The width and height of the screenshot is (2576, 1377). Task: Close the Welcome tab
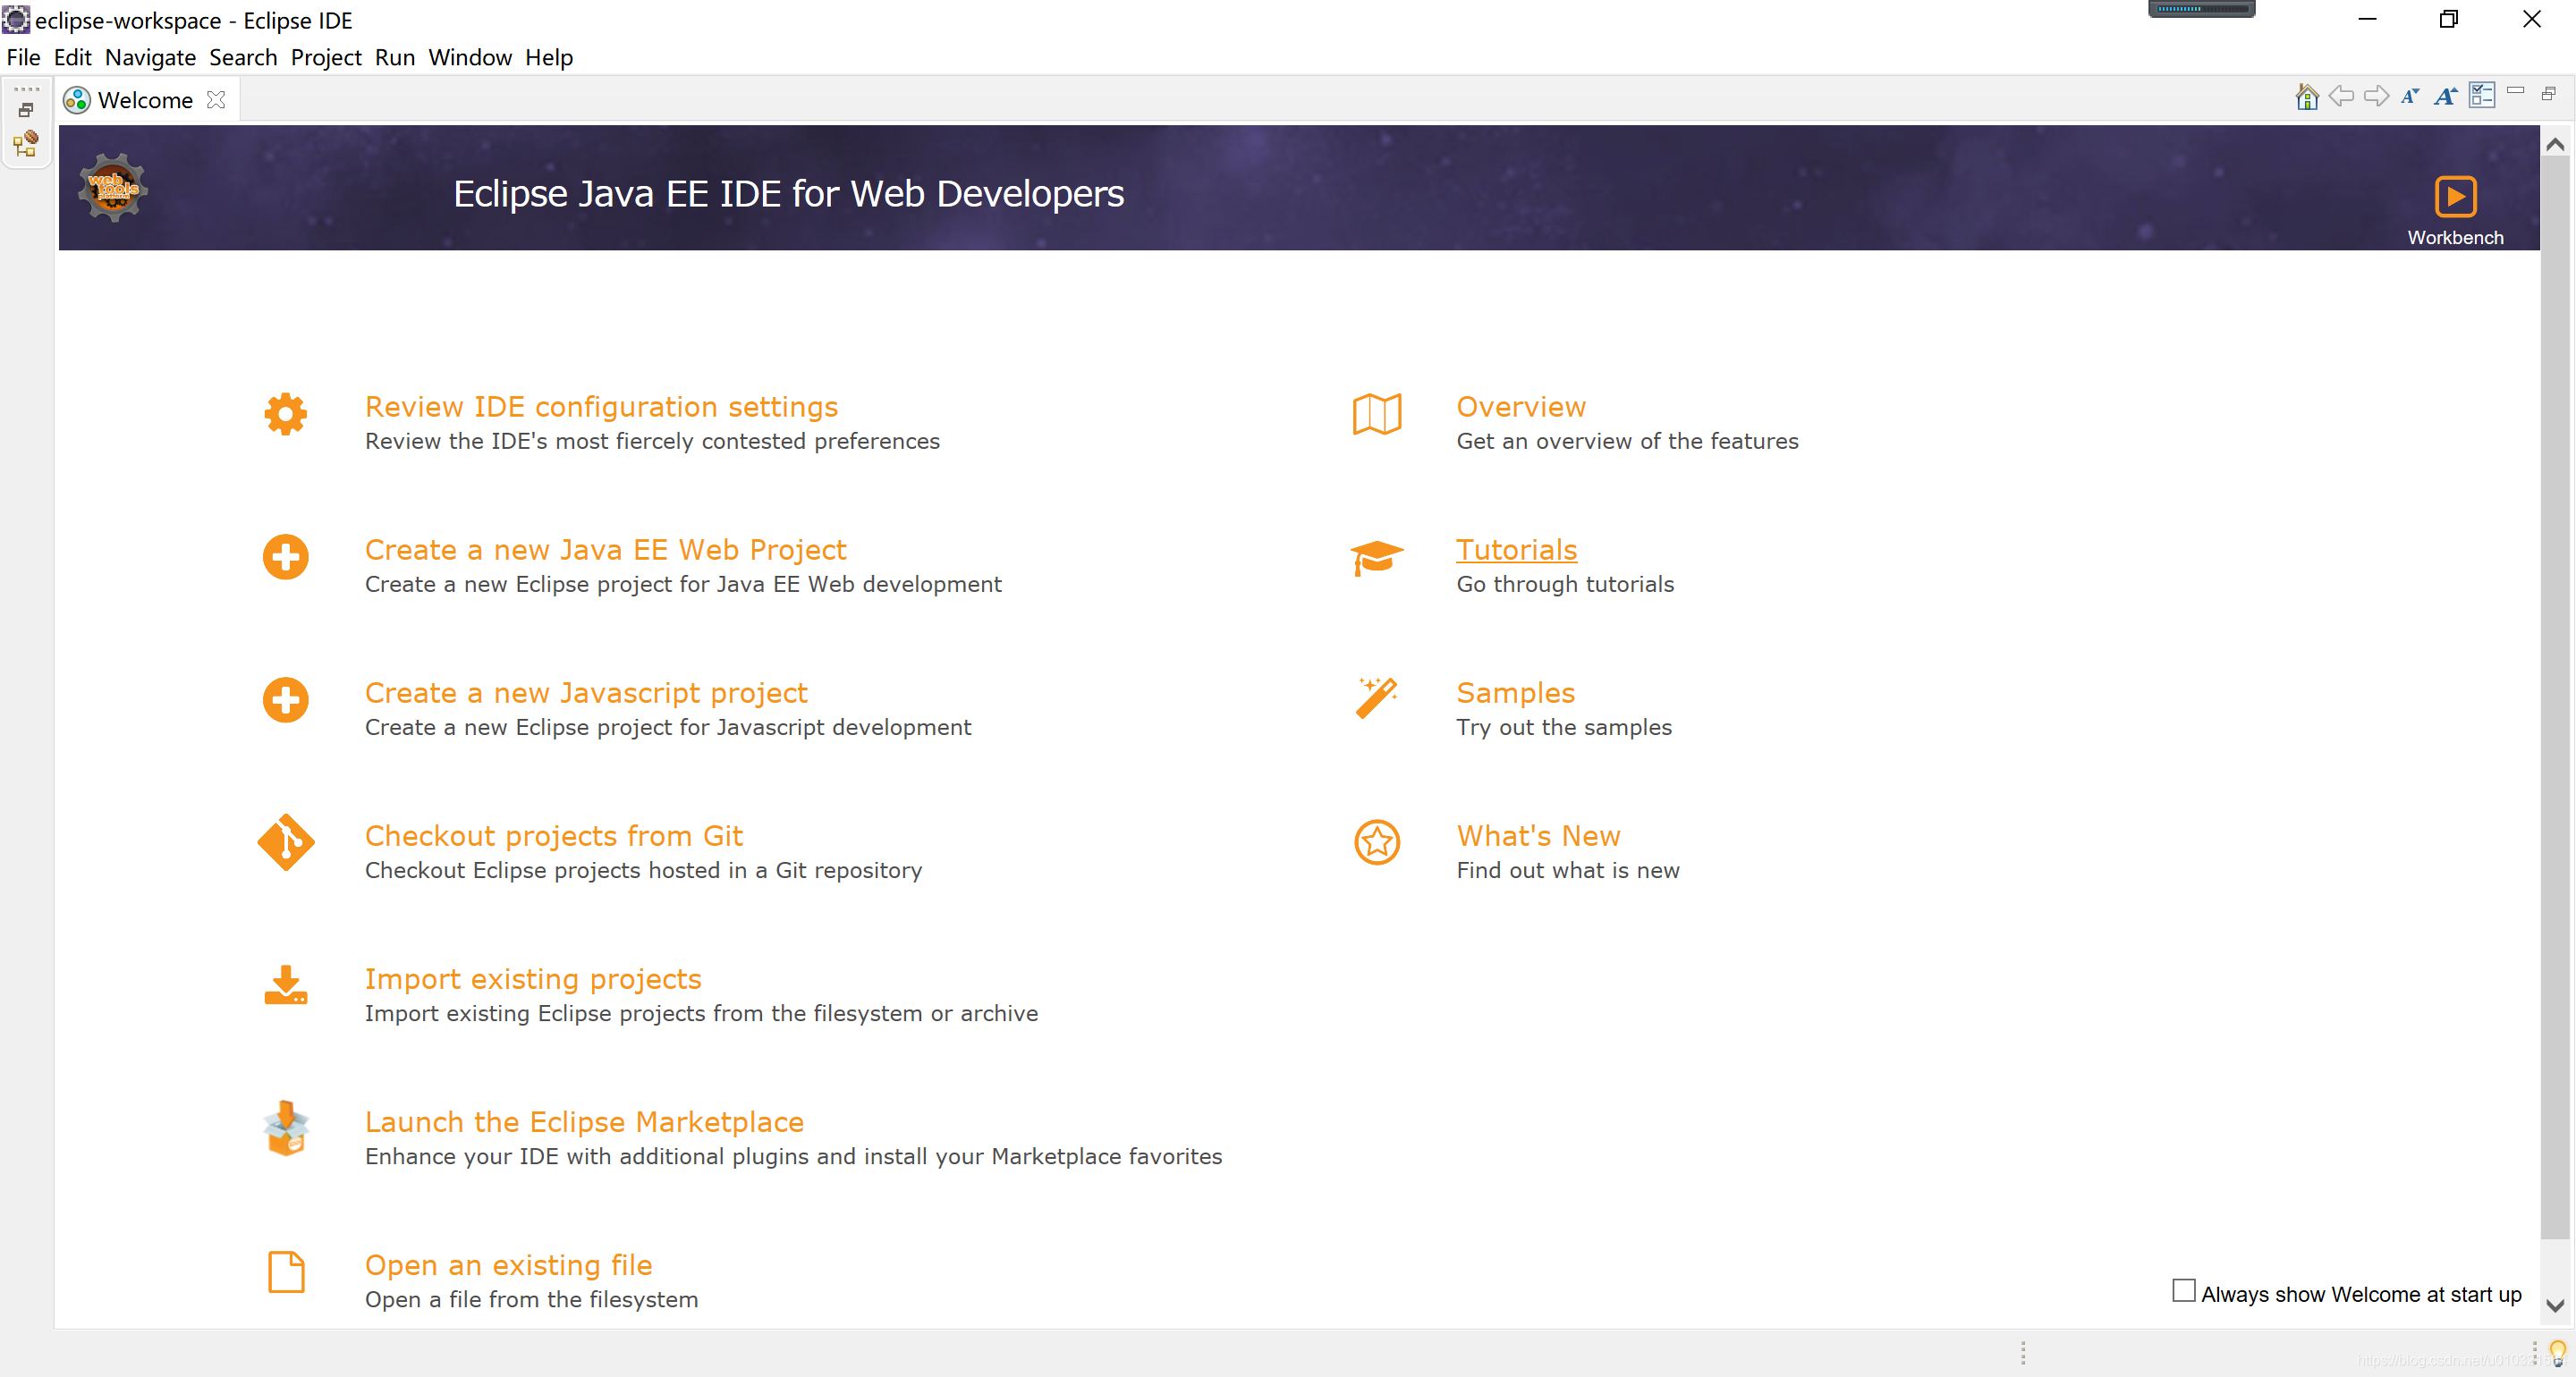pyautogui.click(x=216, y=100)
